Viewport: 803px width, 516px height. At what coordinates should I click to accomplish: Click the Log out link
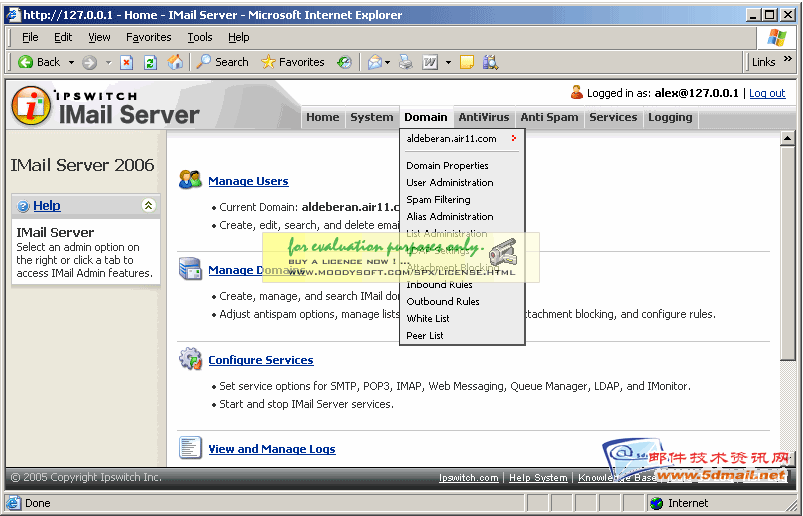tap(767, 93)
